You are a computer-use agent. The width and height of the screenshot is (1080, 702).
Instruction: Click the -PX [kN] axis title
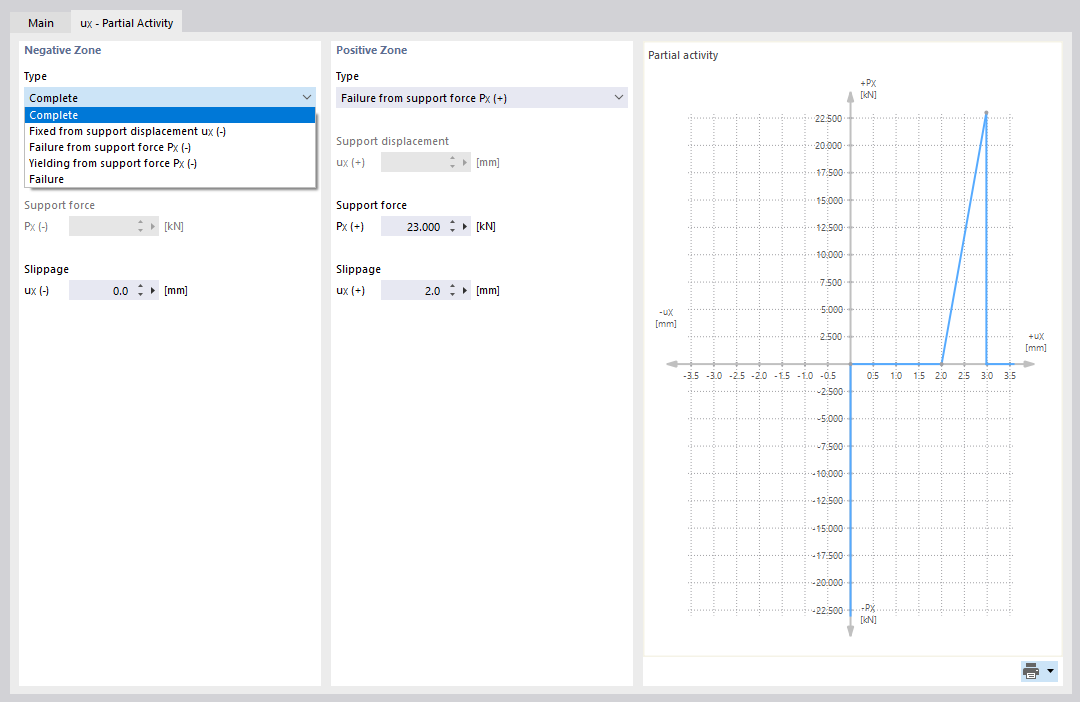(x=869, y=614)
